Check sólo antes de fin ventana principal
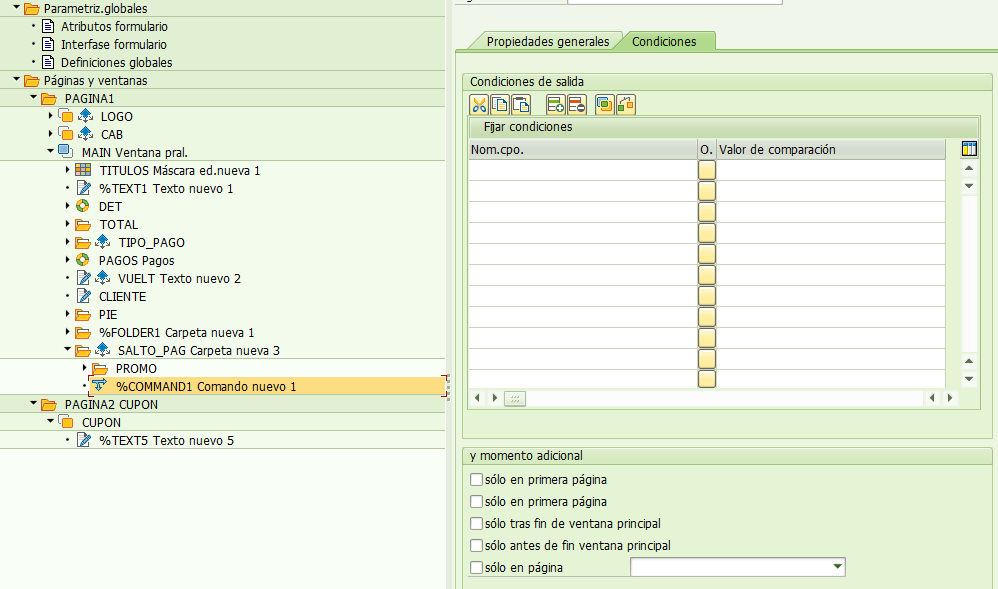 [476, 545]
